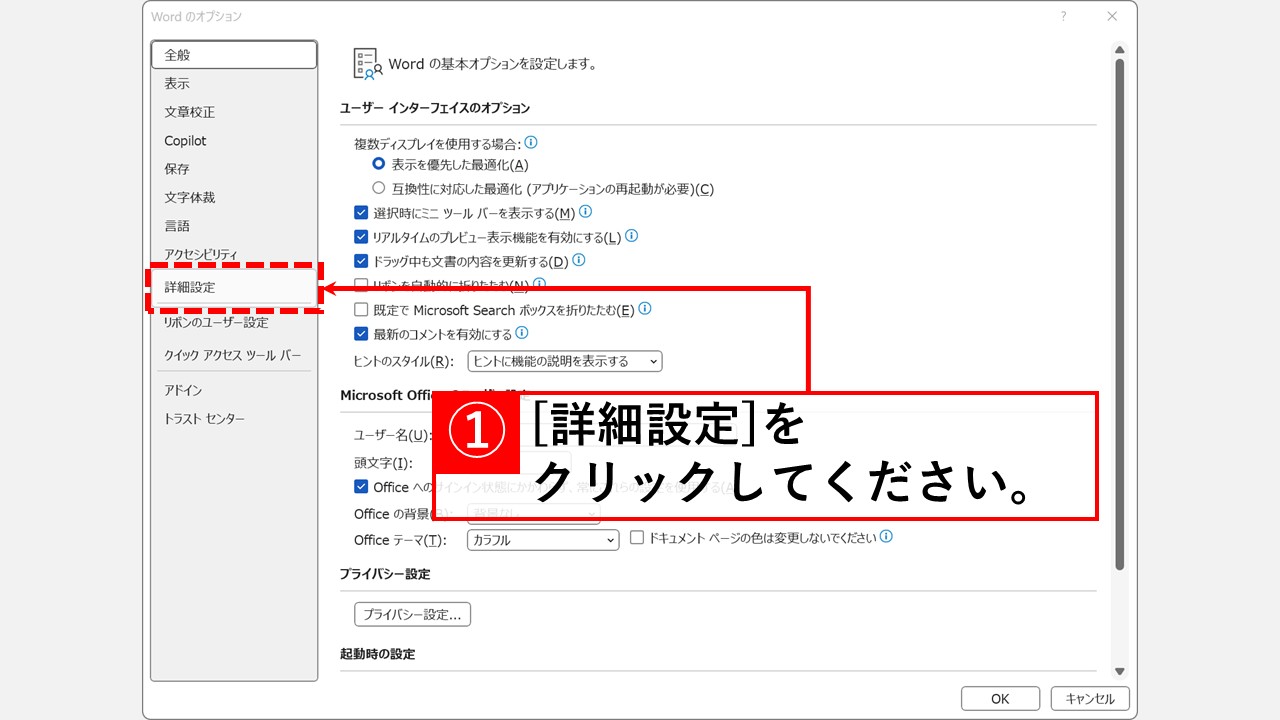The width and height of the screenshot is (1280, 720).
Task: Open the アドイン category
Action: (x=234, y=390)
